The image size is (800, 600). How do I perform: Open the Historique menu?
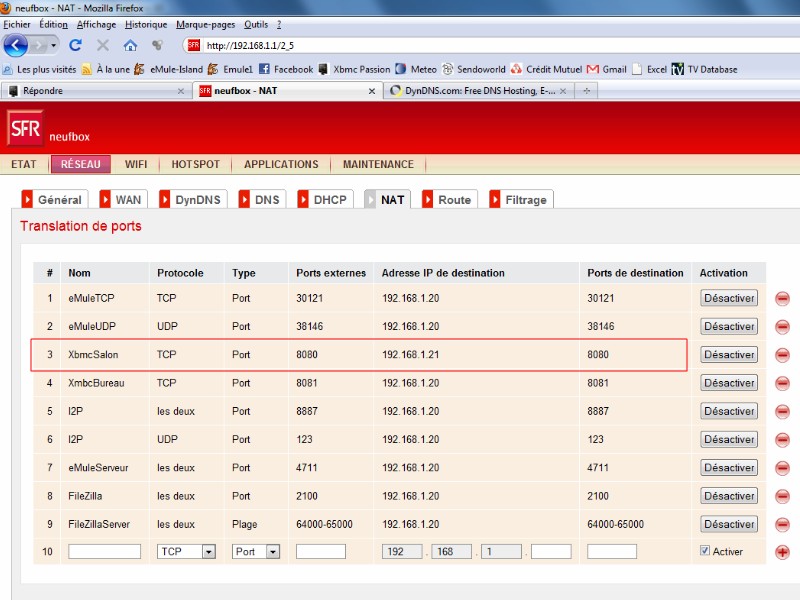(x=146, y=24)
